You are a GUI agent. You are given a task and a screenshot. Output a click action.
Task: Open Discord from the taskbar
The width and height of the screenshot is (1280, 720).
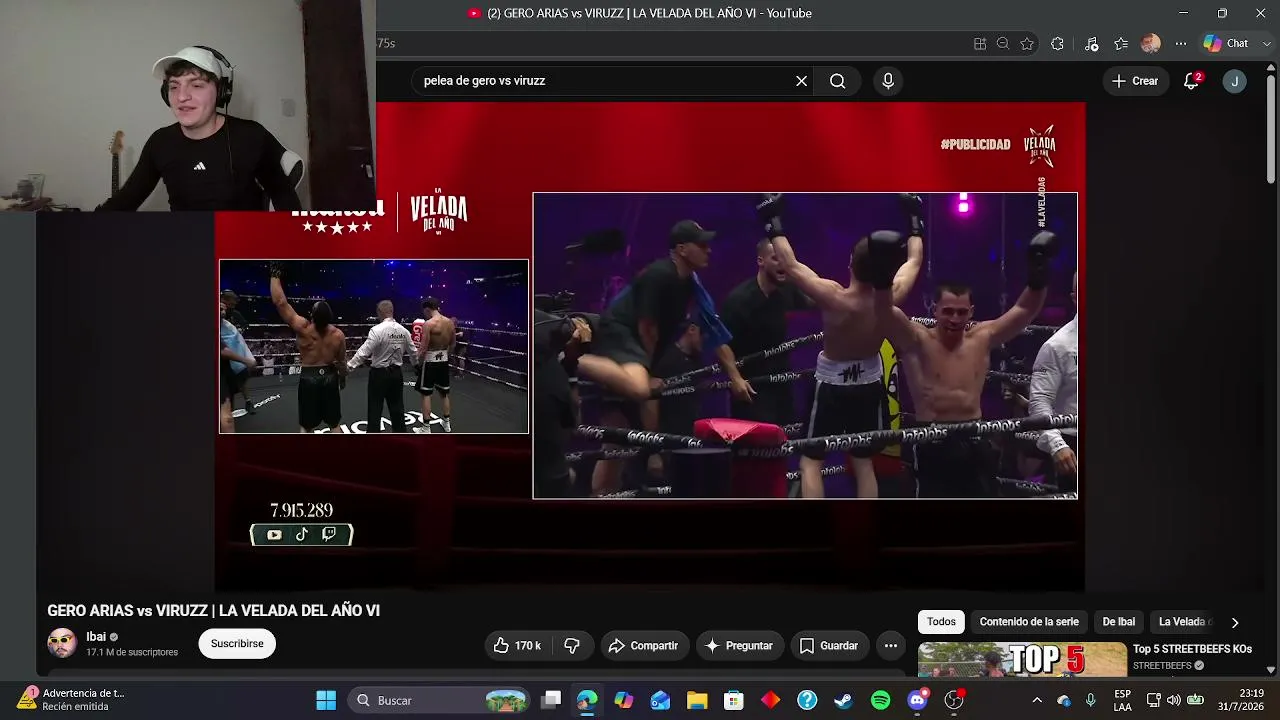(917, 700)
